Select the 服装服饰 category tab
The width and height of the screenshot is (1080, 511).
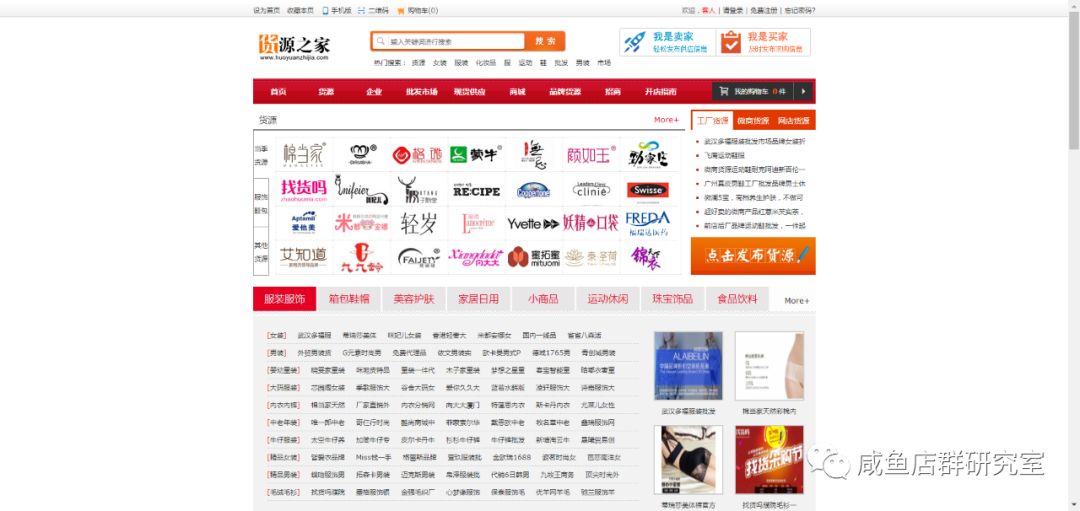coord(284,299)
